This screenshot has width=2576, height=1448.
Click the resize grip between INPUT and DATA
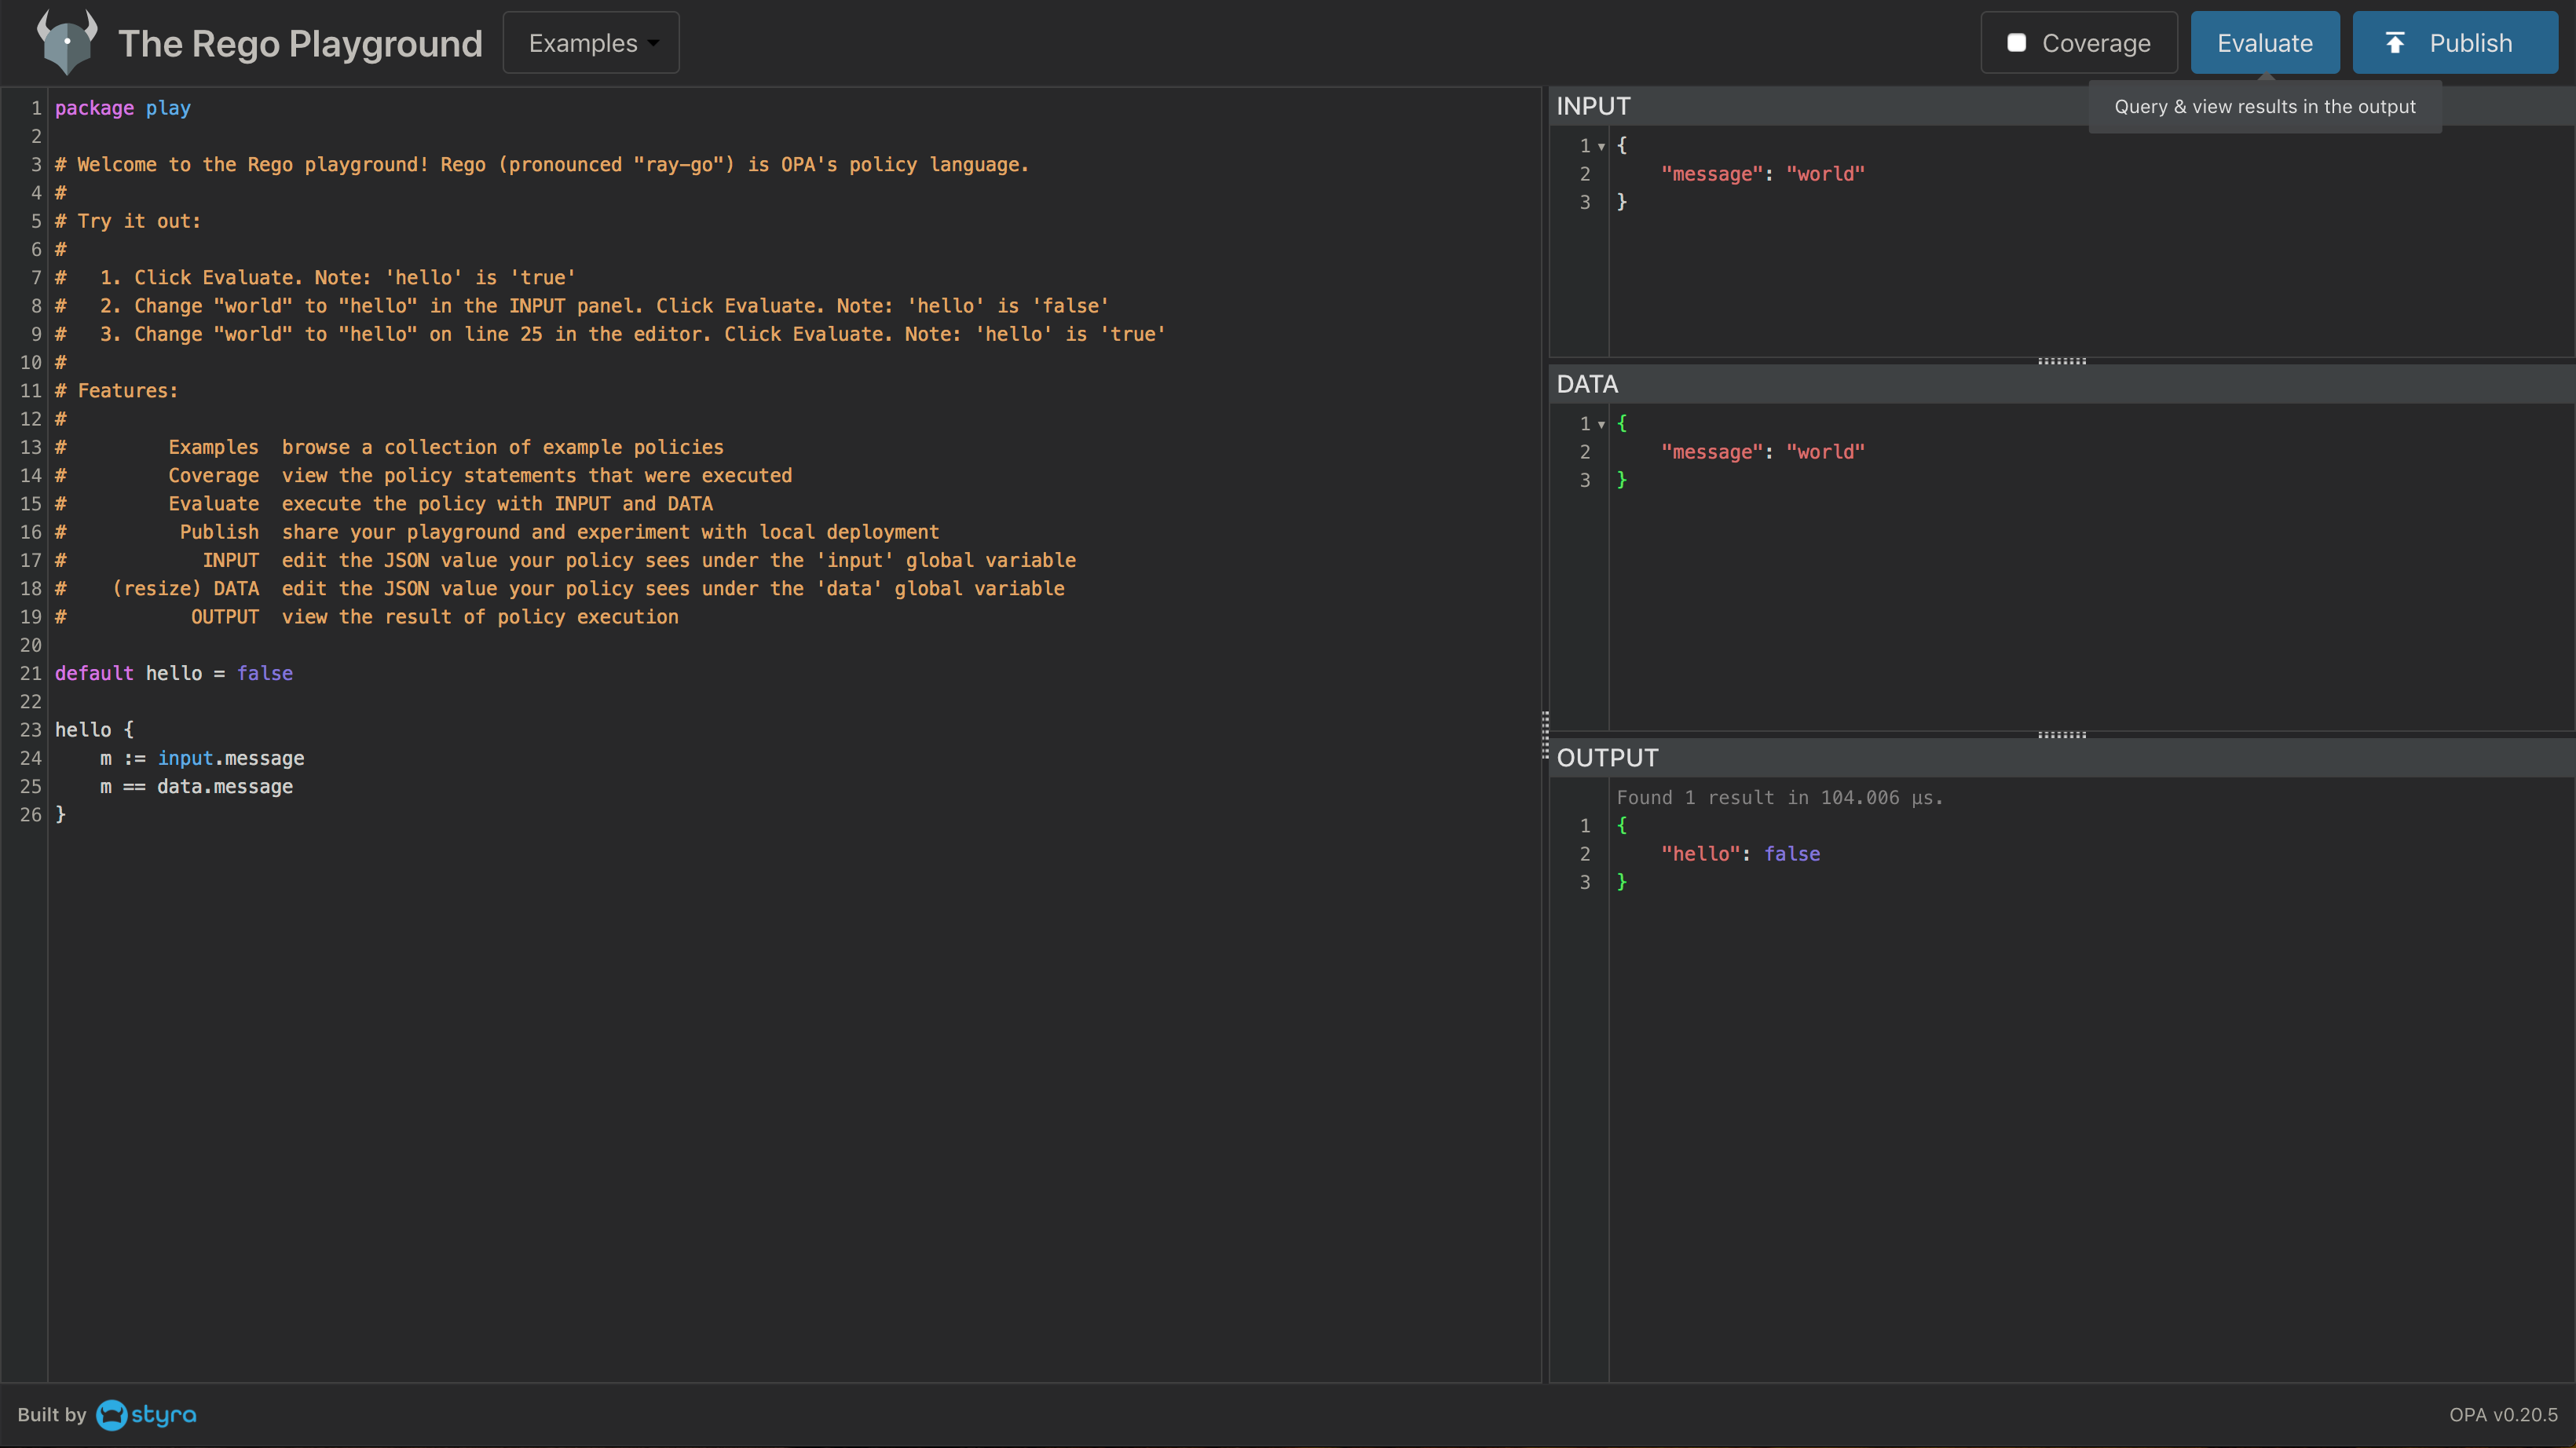coord(2061,361)
